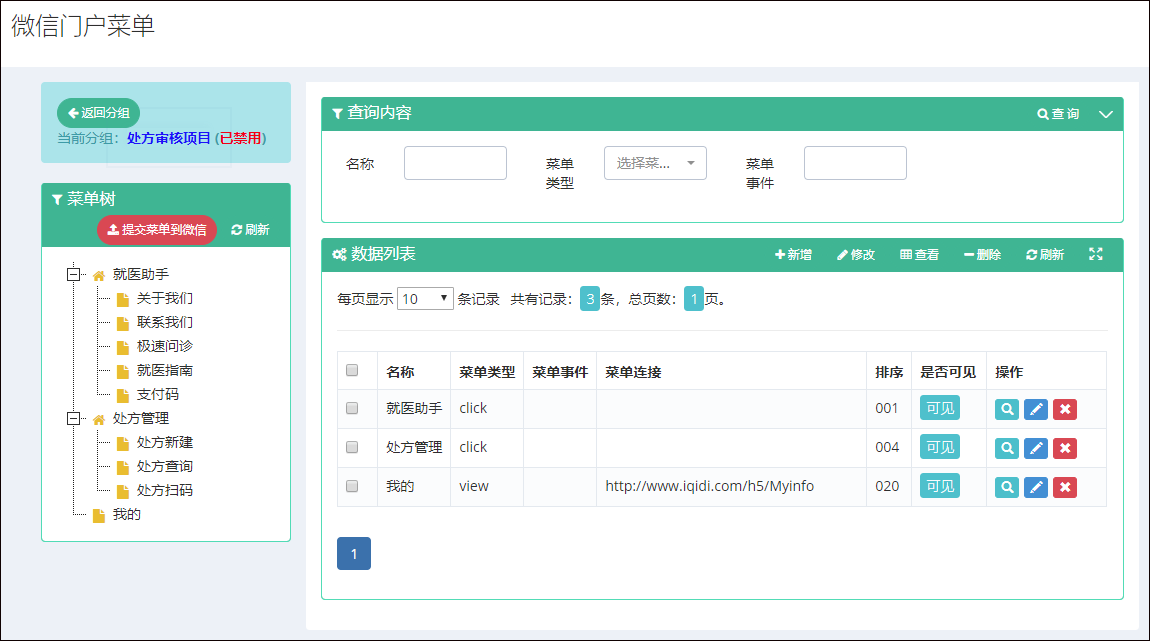
Task: View details of 我的 row
Action: (1007, 487)
